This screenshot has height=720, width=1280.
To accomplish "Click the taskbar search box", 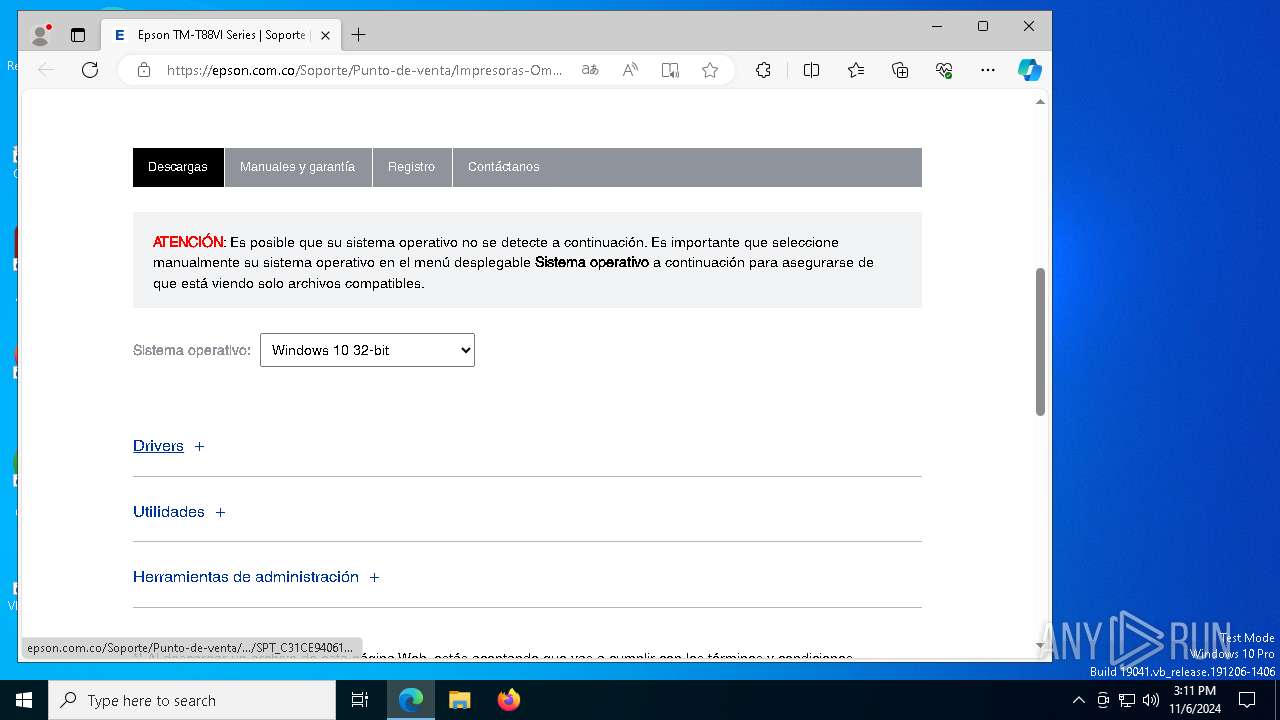I will tap(192, 700).
